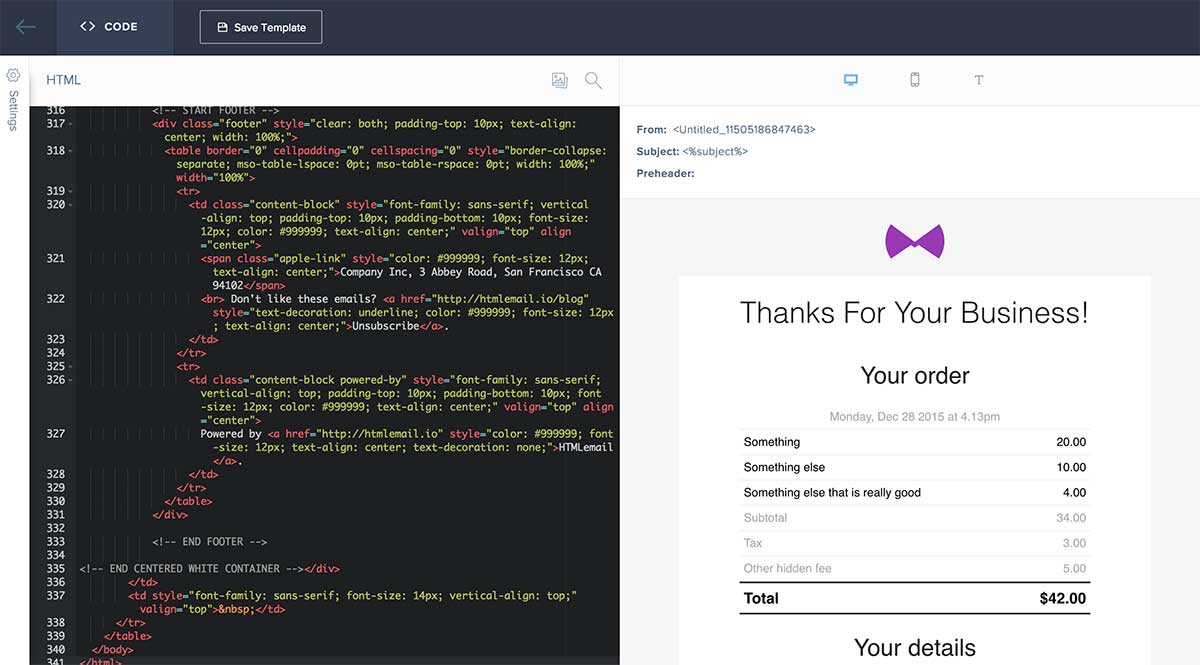Switch to mobile preview mode
The image size is (1200, 665).
pos(914,80)
